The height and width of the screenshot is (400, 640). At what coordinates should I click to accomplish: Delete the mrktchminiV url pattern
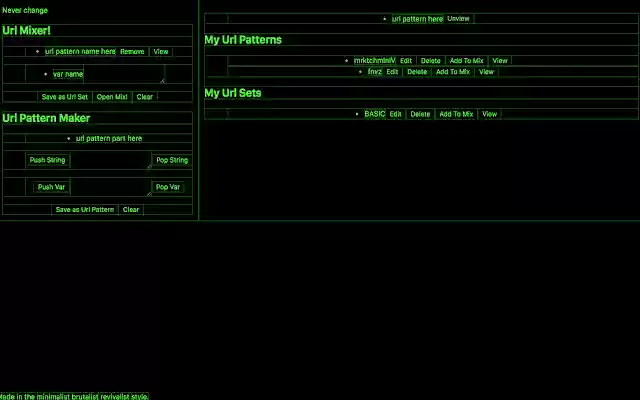[430, 61]
